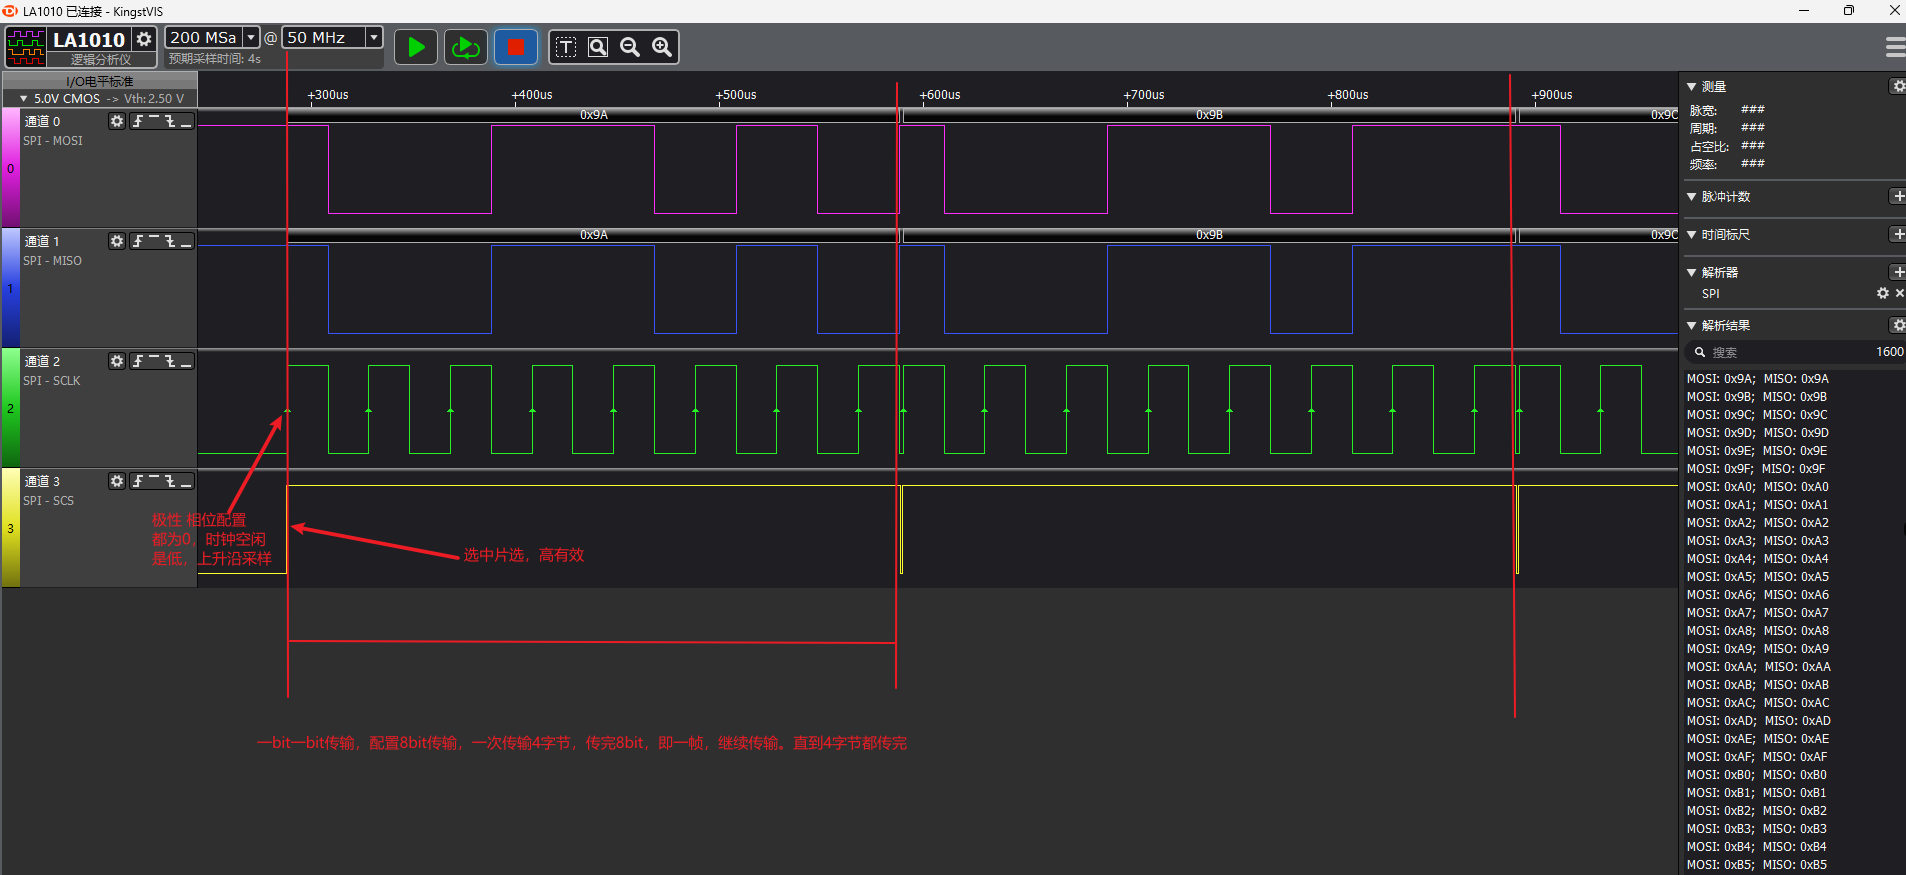This screenshot has width=1906, height=875.
Task: Zoom out the waveform view
Action: (x=630, y=47)
